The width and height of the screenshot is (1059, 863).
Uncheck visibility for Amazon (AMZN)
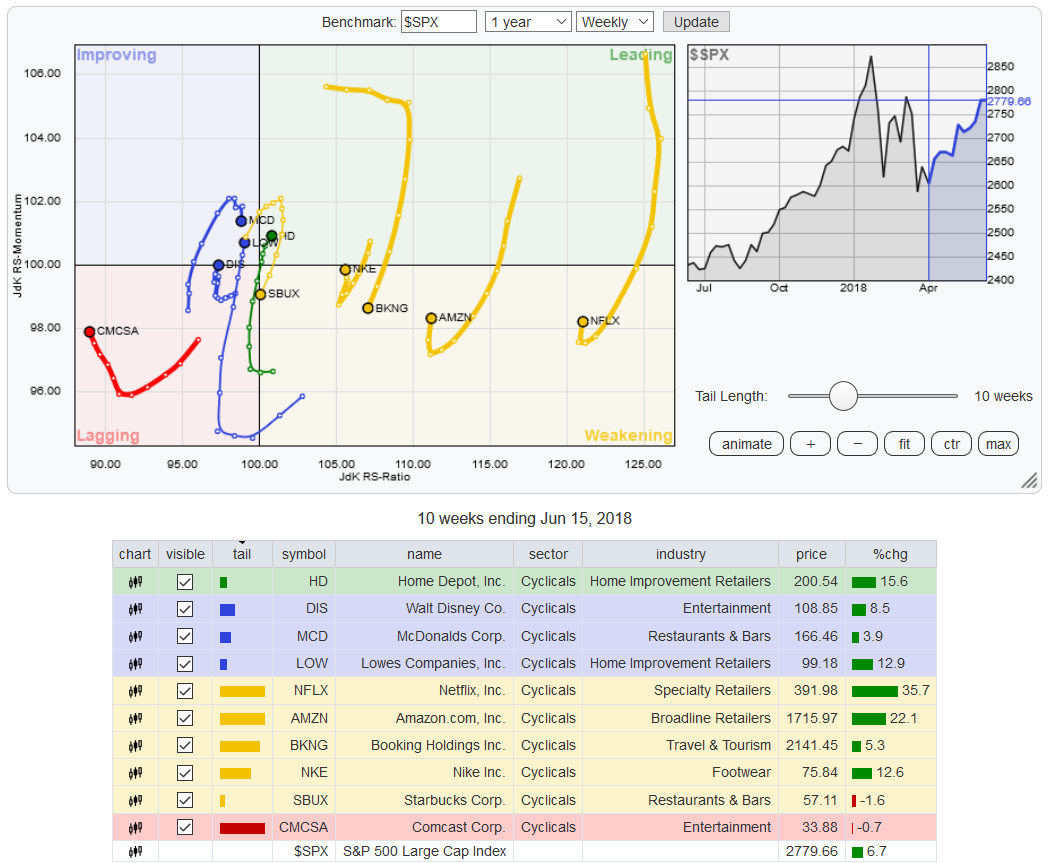point(184,718)
